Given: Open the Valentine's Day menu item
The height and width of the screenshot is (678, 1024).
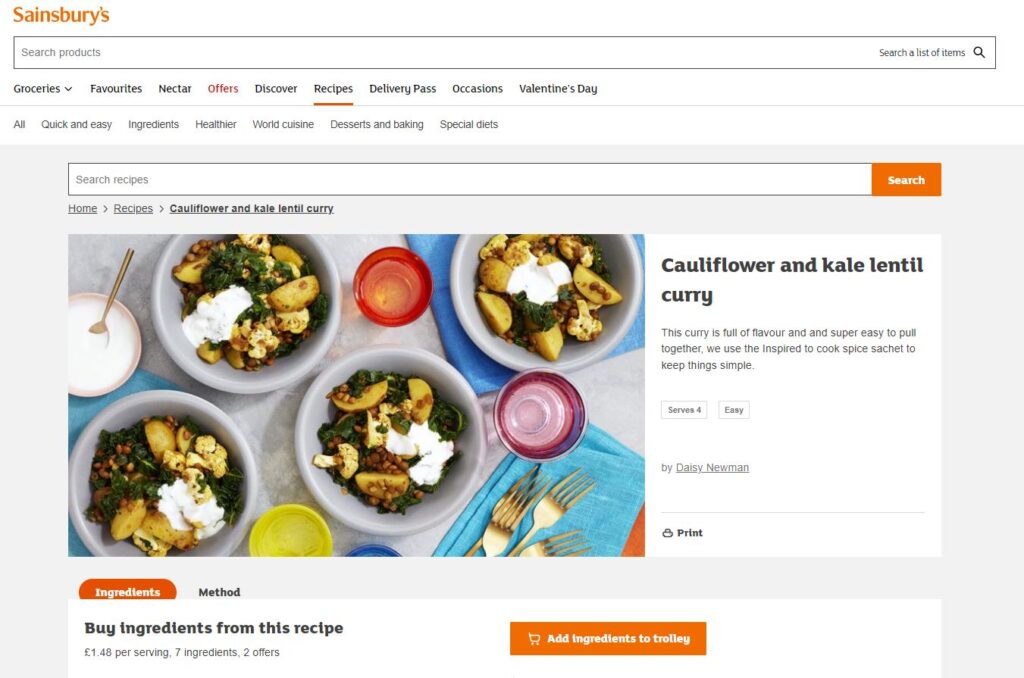Looking at the screenshot, I should [x=558, y=89].
